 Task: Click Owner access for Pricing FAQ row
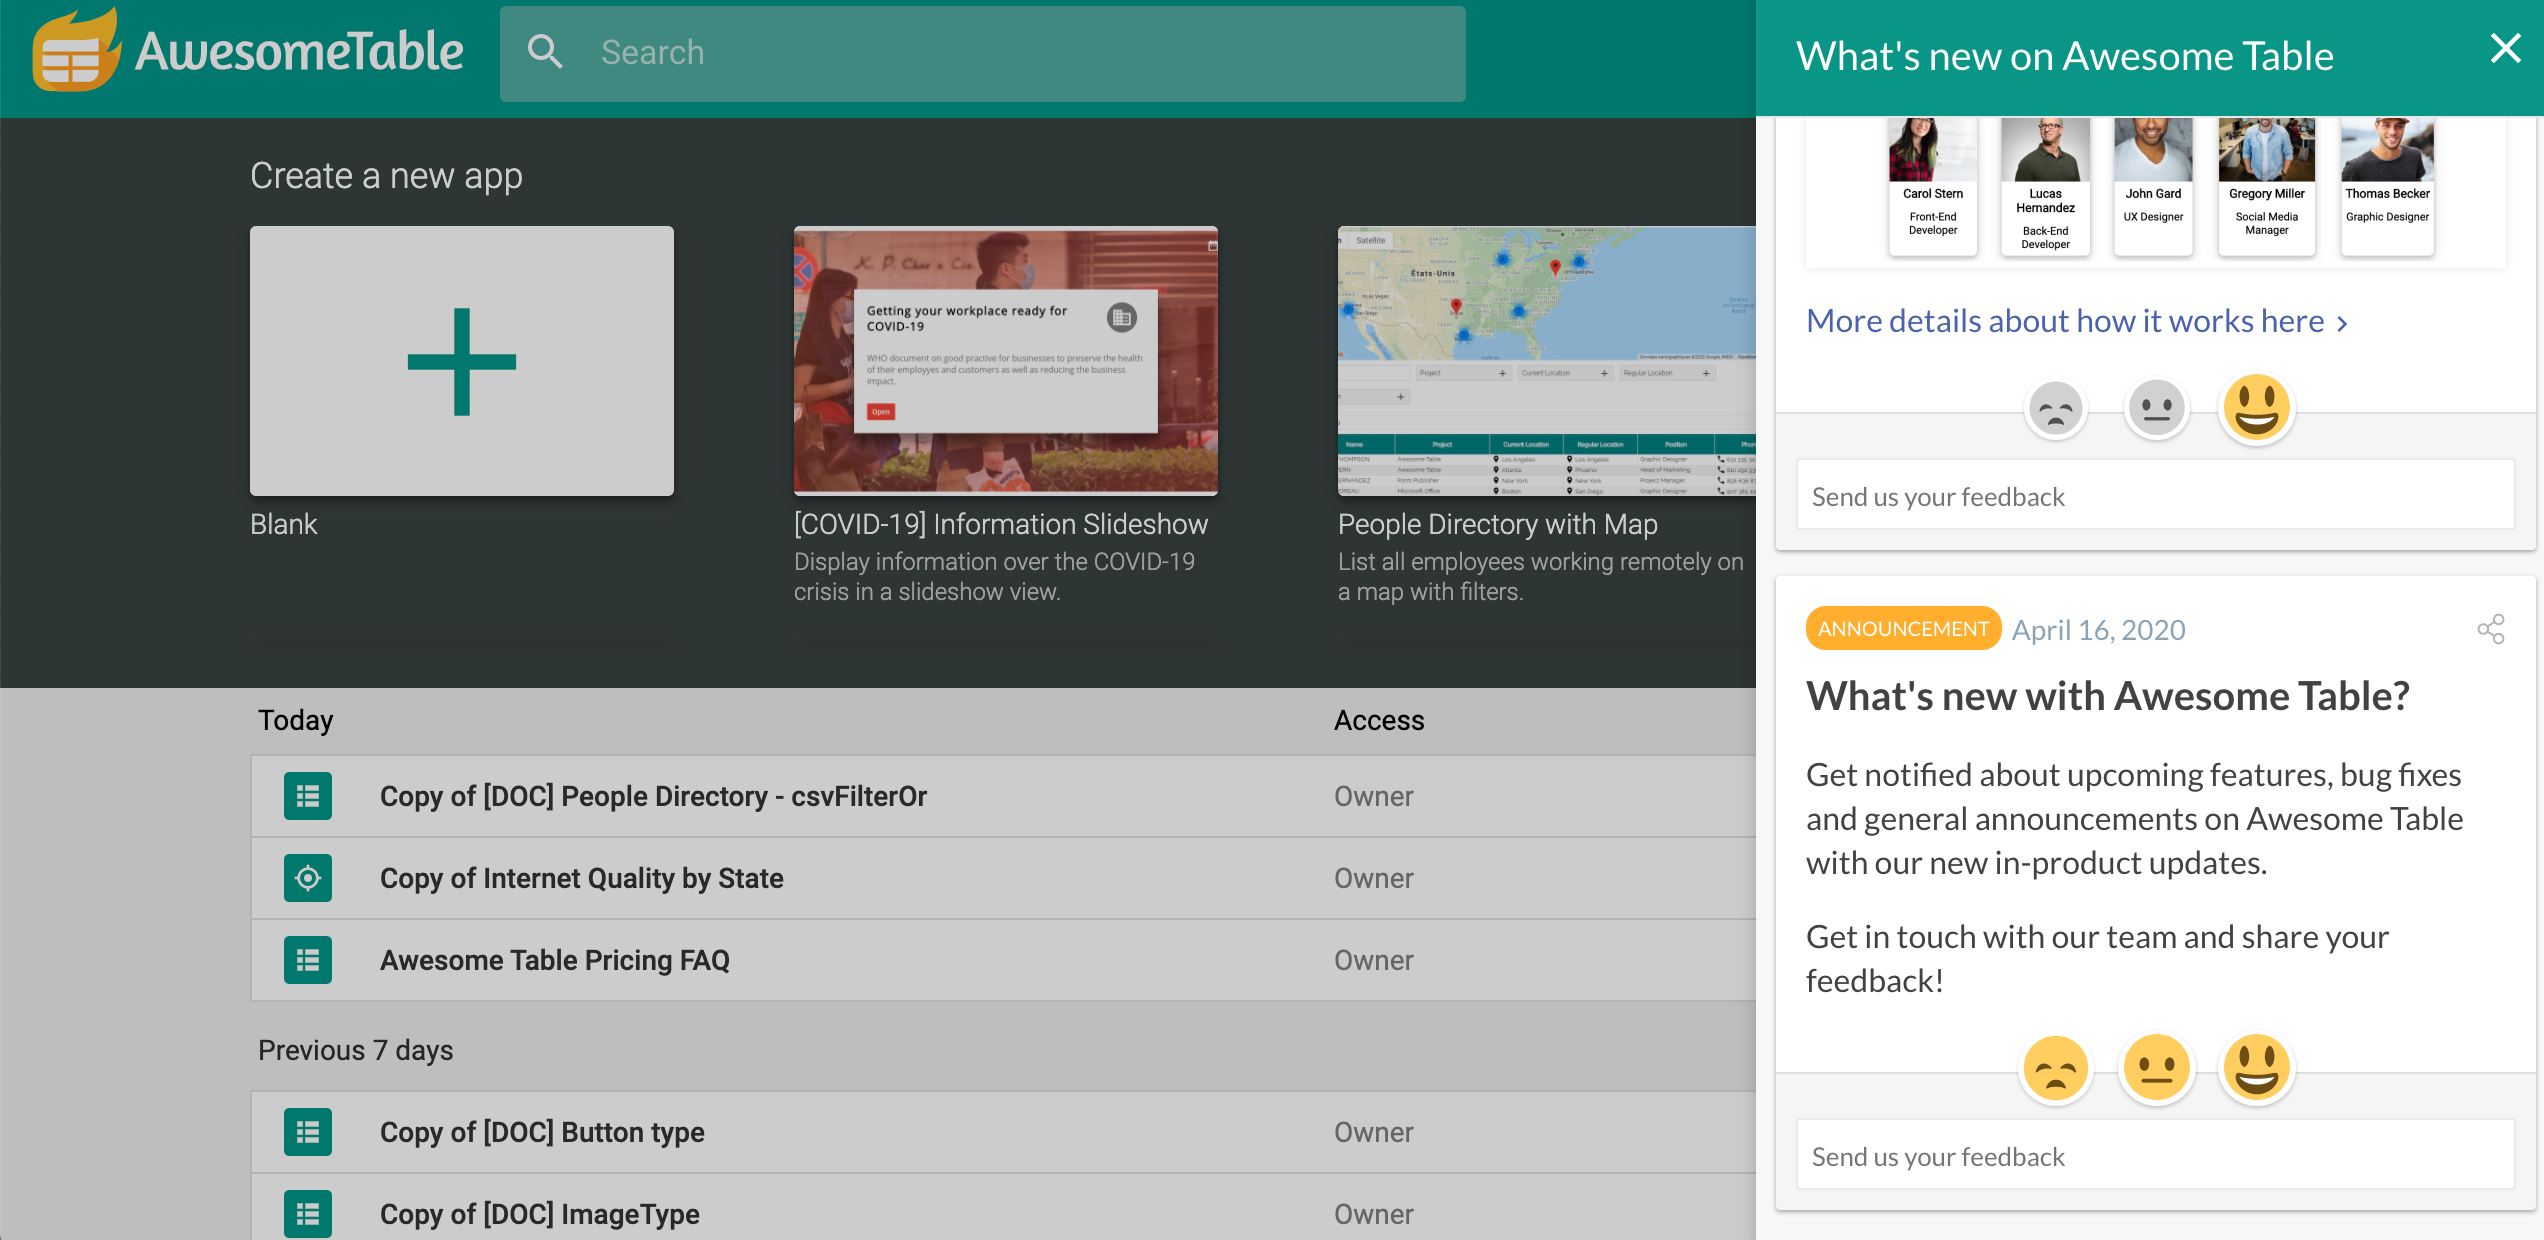point(1373,960)
